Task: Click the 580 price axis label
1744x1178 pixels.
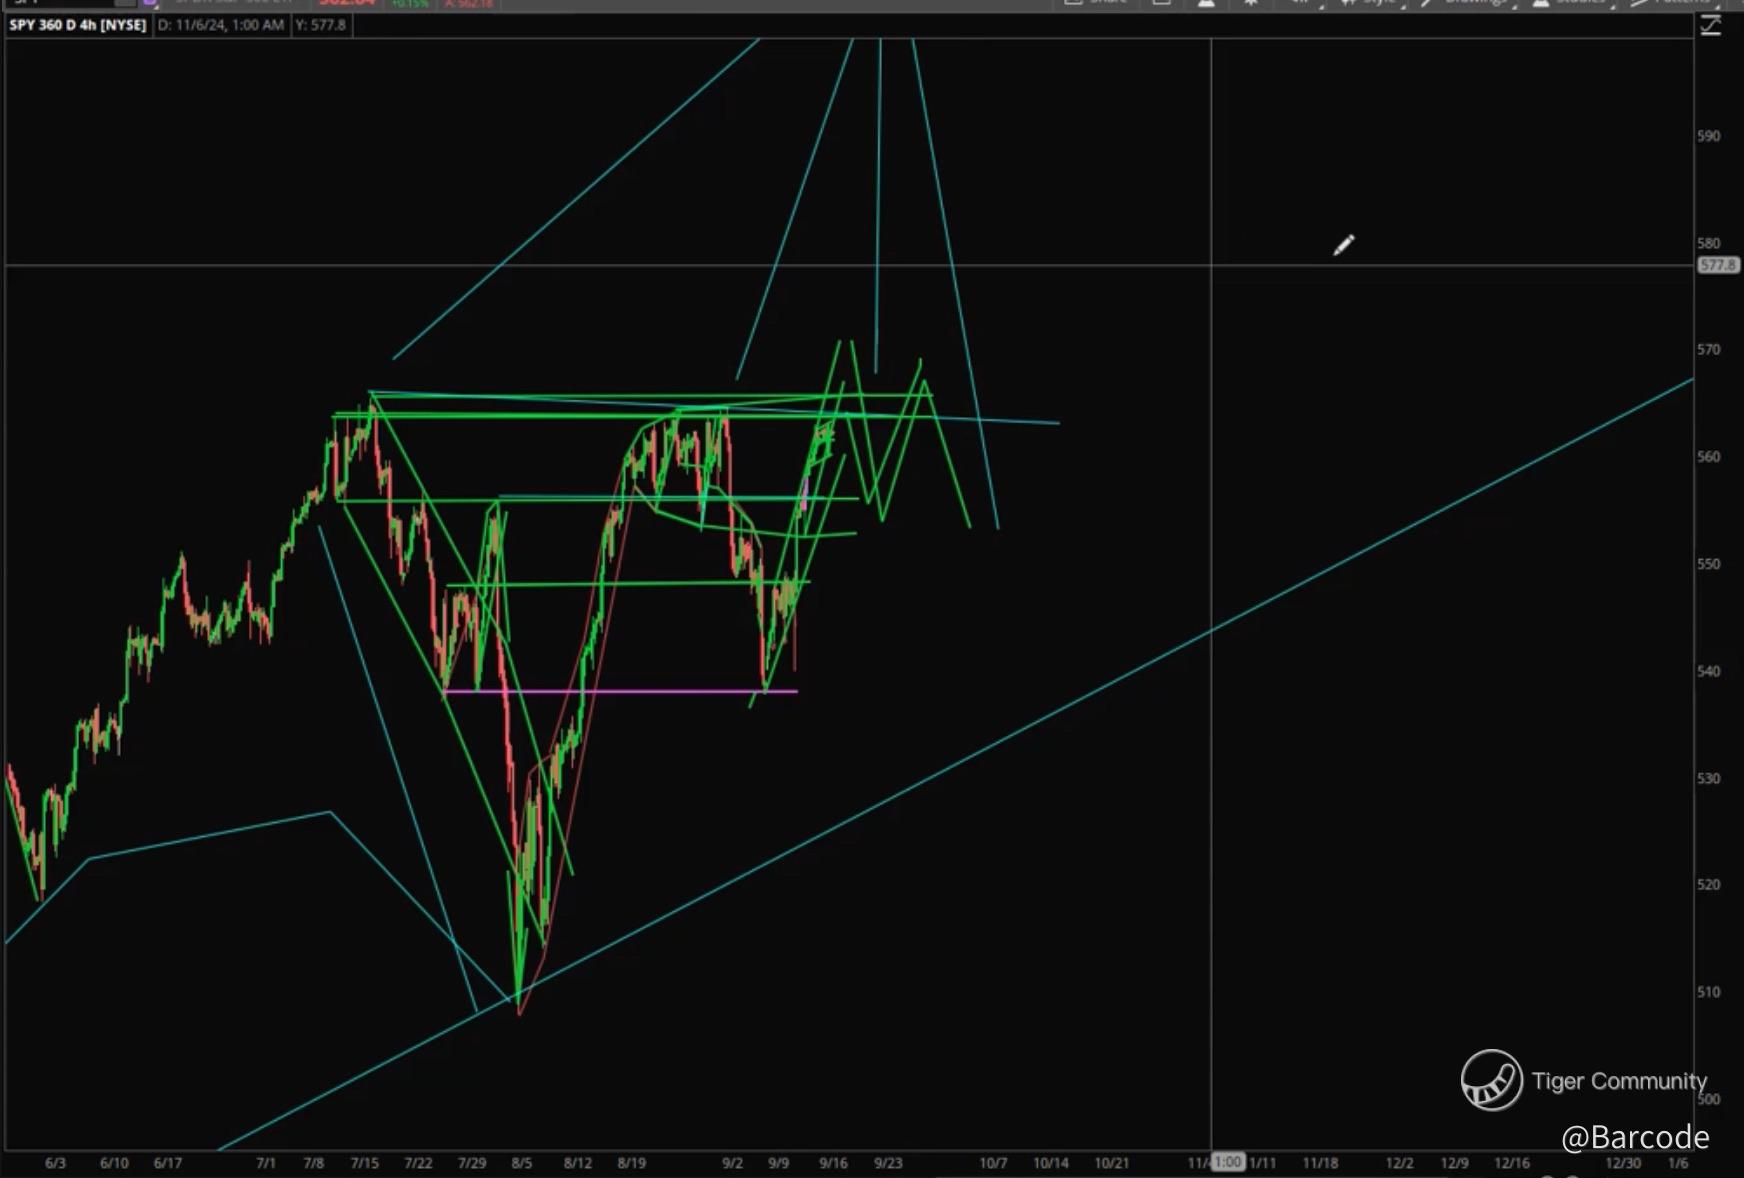Action: [1709, 243]
